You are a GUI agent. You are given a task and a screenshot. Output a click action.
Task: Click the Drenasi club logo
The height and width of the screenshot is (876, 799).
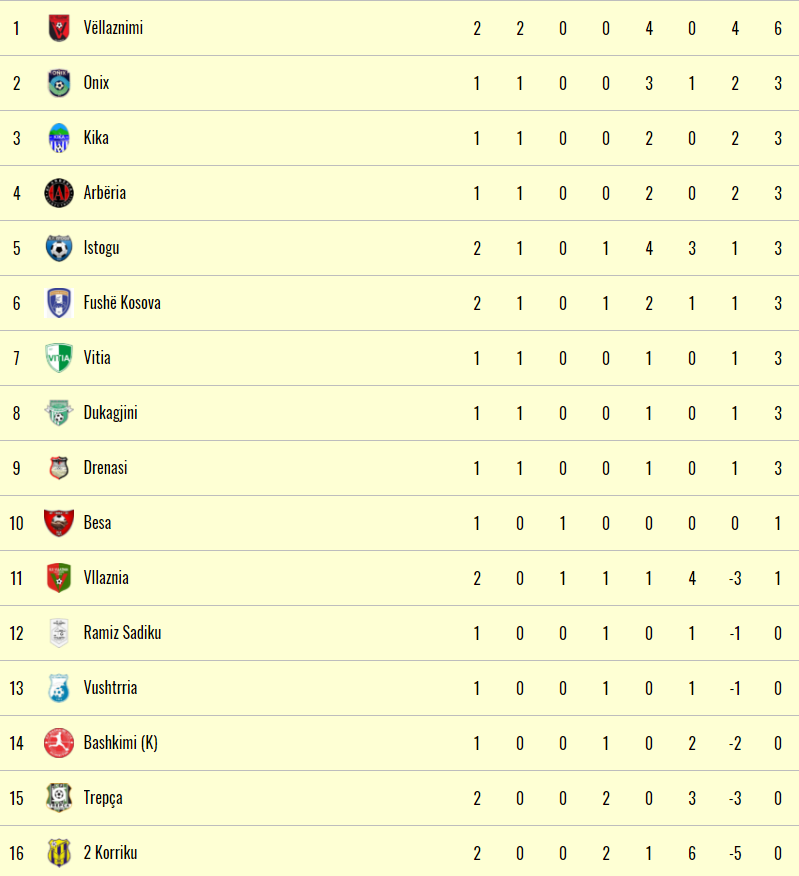(59, 468)
